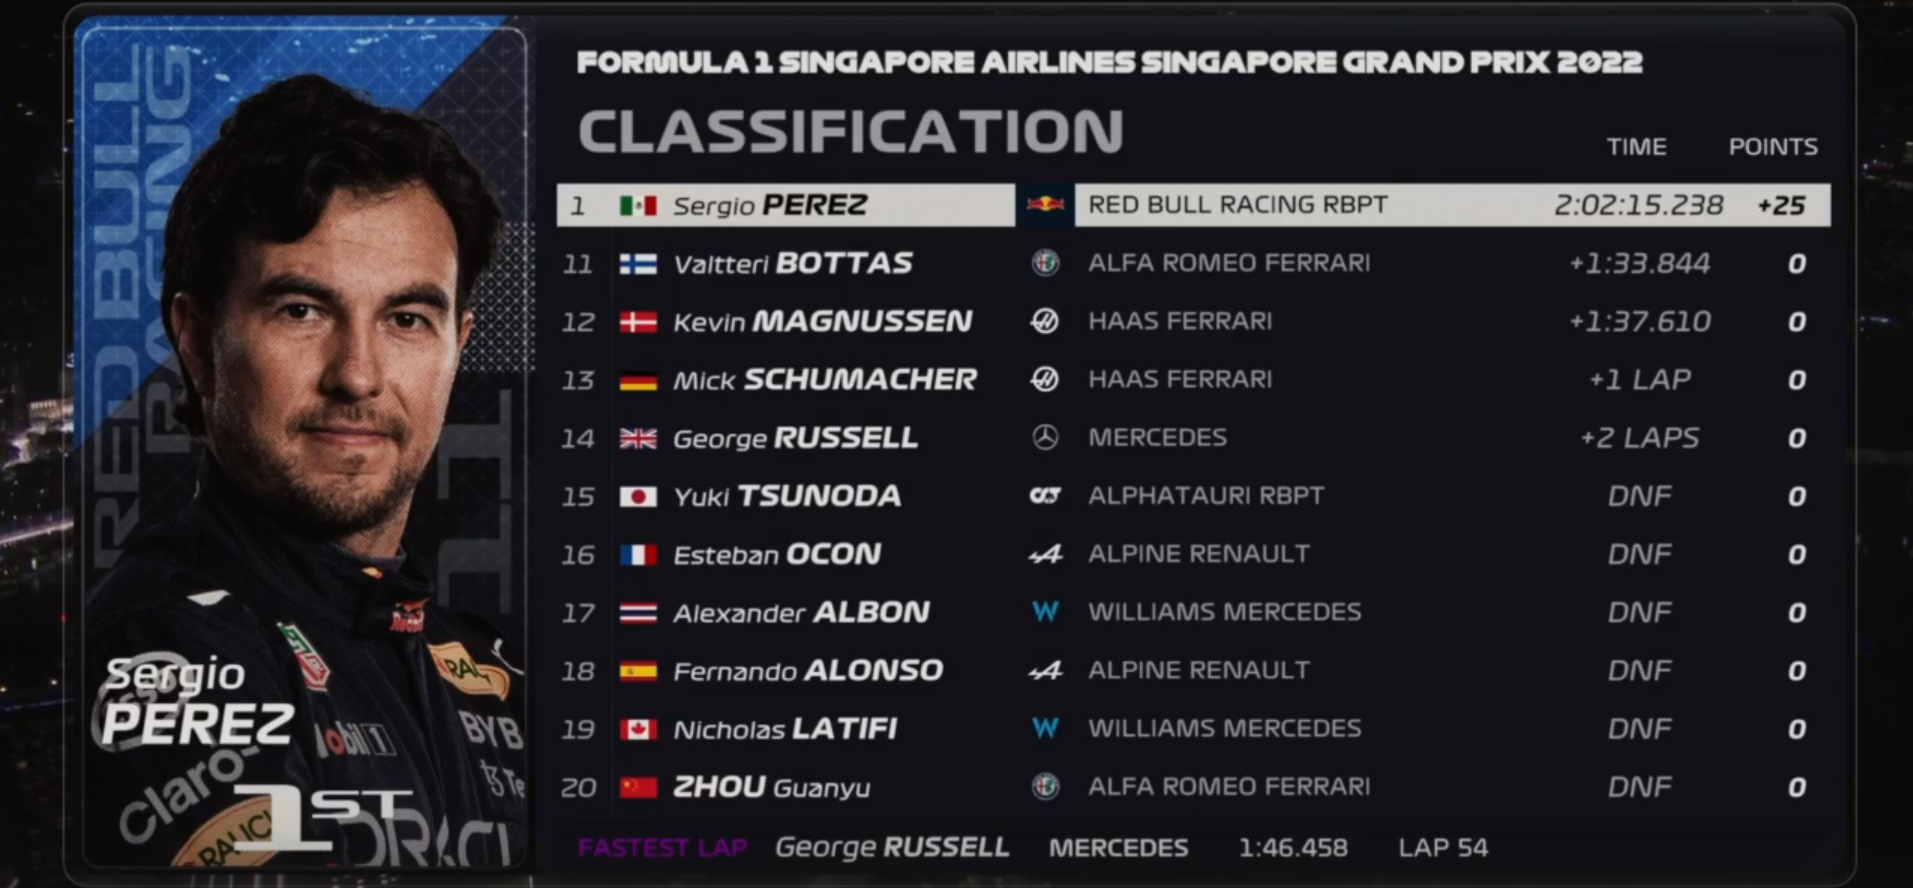Click the Japanese flag beside Yuki Tsunoda
This screenshot has width=1913, height=888.
click(638, 496)
